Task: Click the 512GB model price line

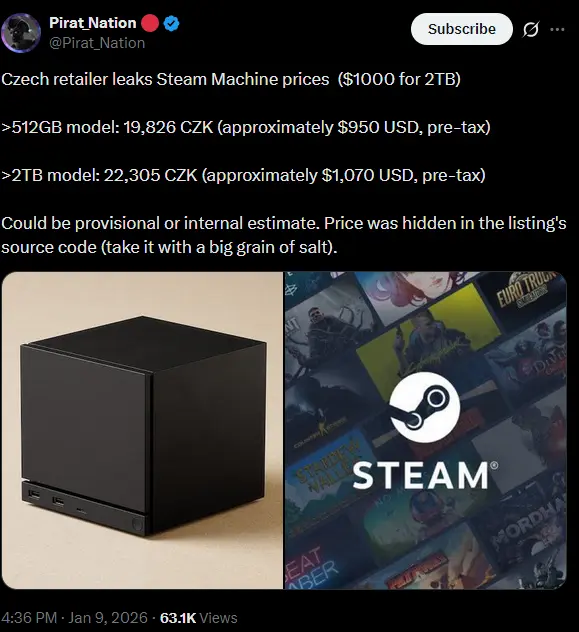Action: 246,127
